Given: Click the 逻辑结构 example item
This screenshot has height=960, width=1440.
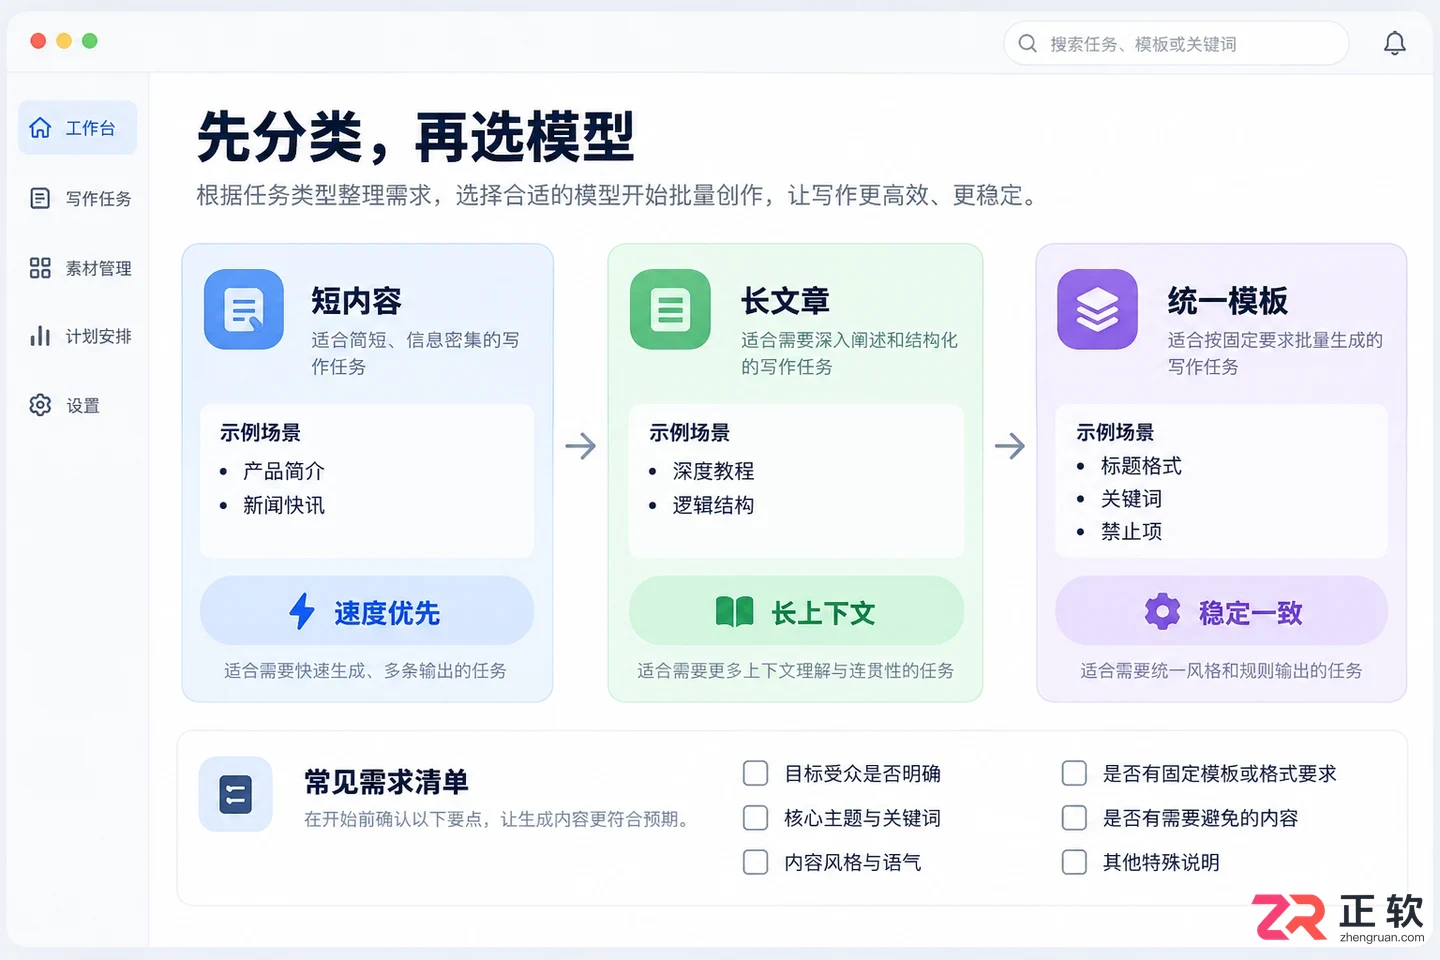Looking at the screenshot, I should 713,505.
